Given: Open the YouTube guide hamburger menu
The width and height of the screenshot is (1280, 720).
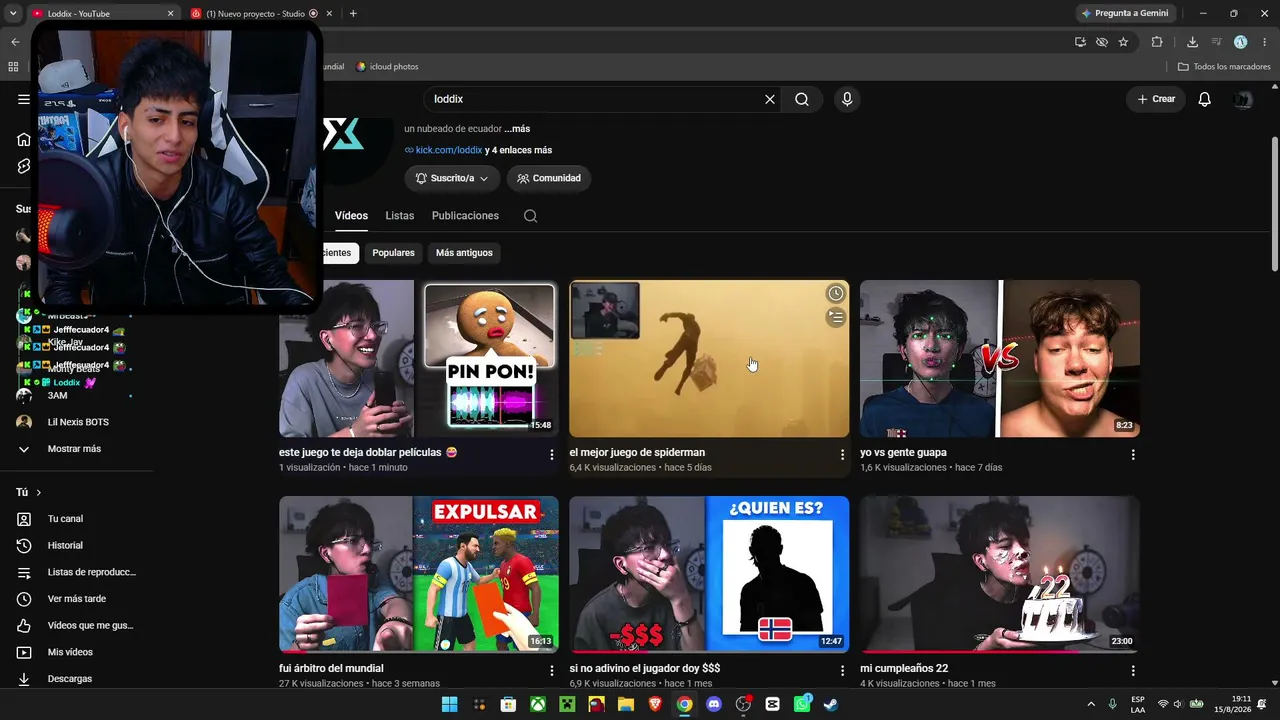Looking at the screenshot, I should pyautogui.click(x=24, y=99).
